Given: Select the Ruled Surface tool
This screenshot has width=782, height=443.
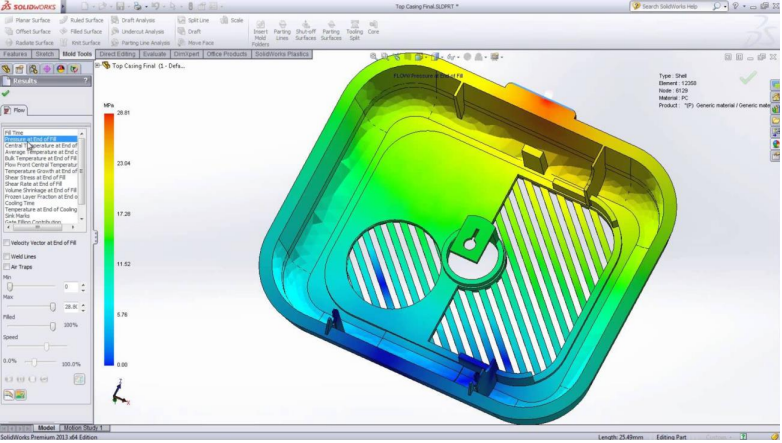Looking at the screenshot, I should [x=81, y=20].
